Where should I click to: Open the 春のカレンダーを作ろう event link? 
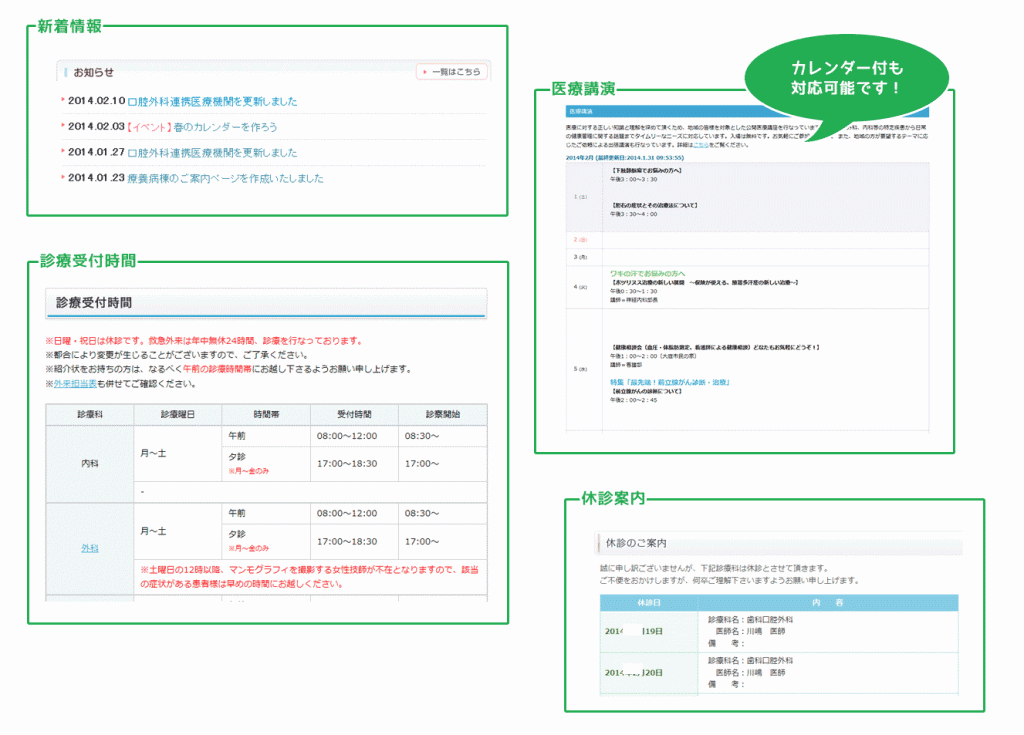point(225,127)
